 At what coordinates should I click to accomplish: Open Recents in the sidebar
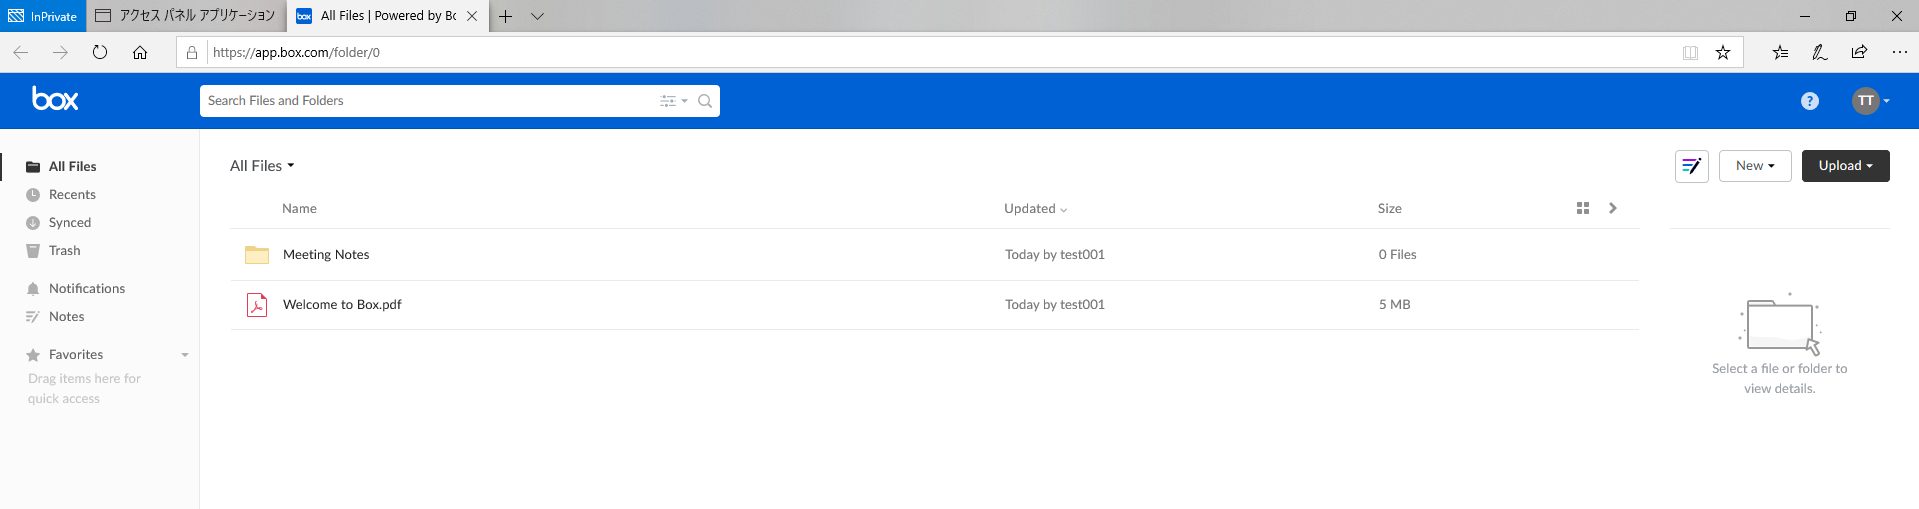72,195
